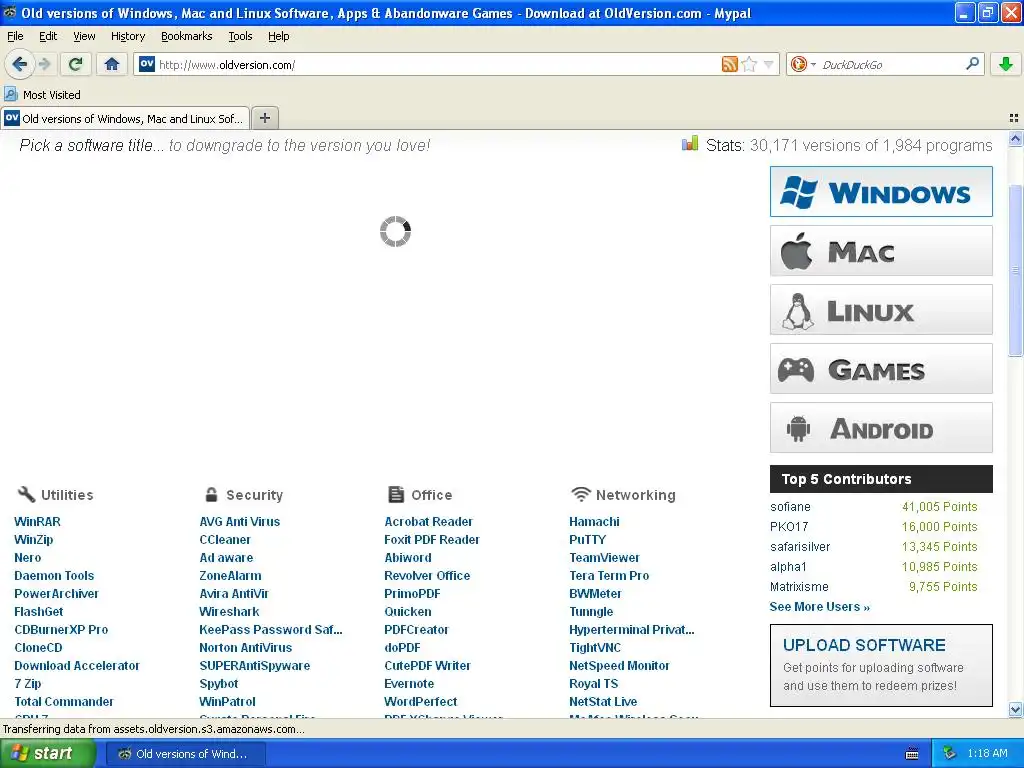The image size is (1024, 768).
Task: Click the UPLOAD SOFTWARE box
Action: click(x=881, y=665)
